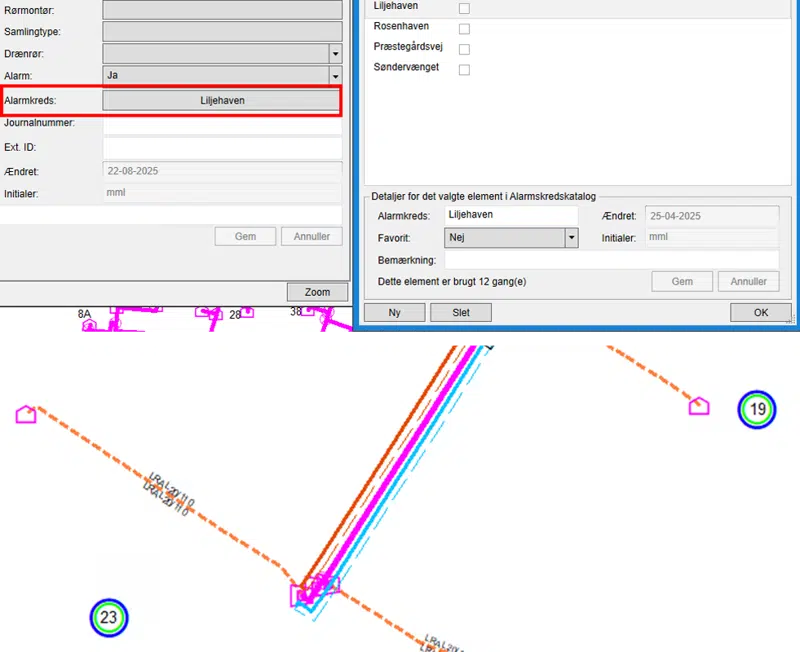
Task: Confirm with the OK button
Action: 761,312
